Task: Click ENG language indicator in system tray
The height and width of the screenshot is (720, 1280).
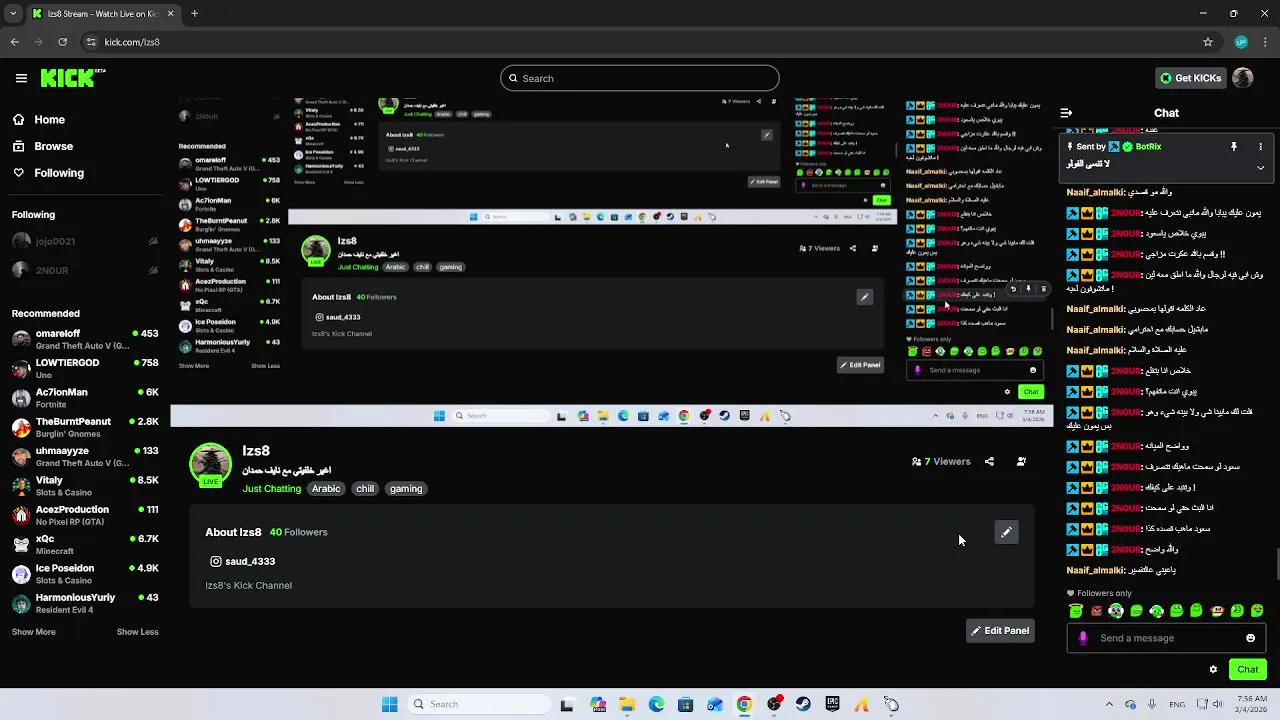Action: pos(1177,704)
